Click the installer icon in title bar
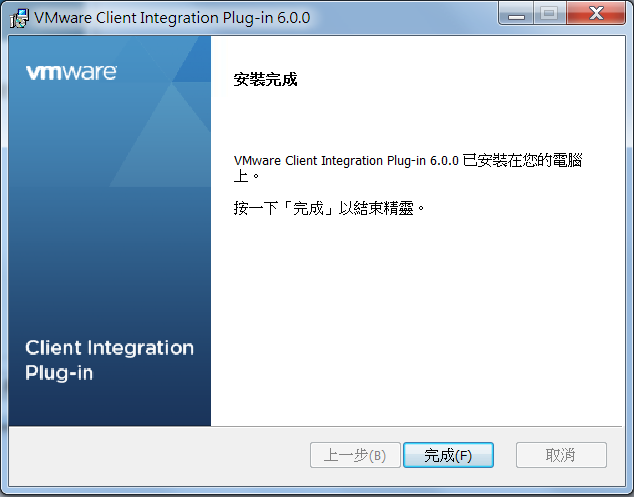Image resolution: width=634 pixels, height=497 pixels. [x=19, y=18]
